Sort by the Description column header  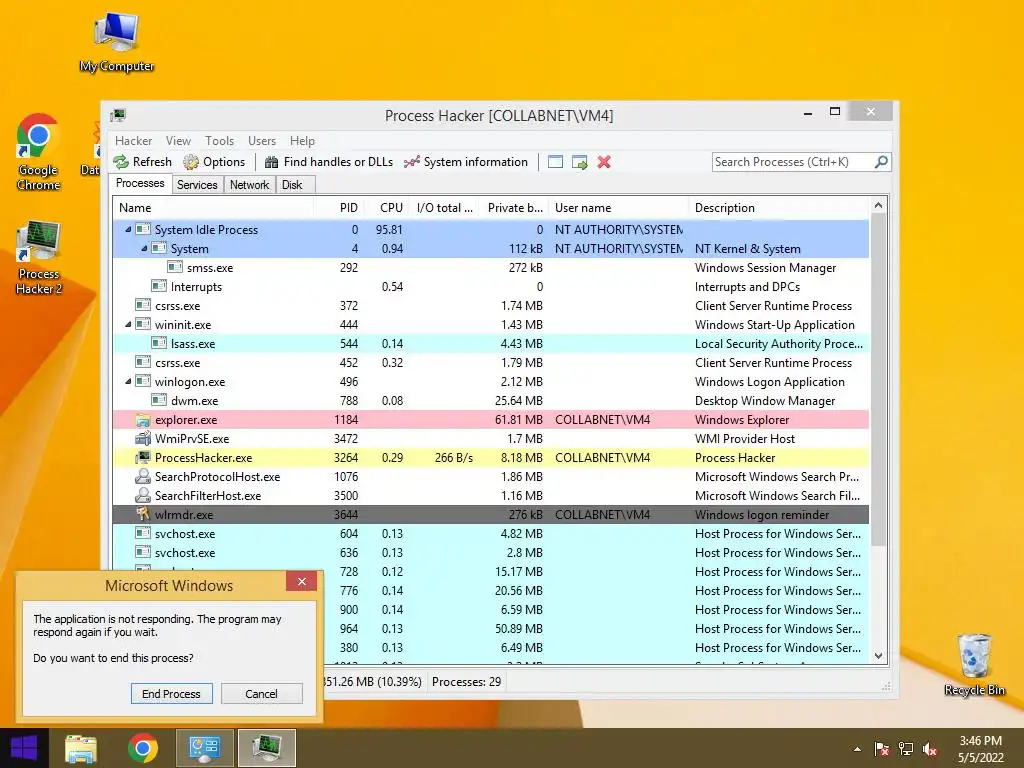779,208
